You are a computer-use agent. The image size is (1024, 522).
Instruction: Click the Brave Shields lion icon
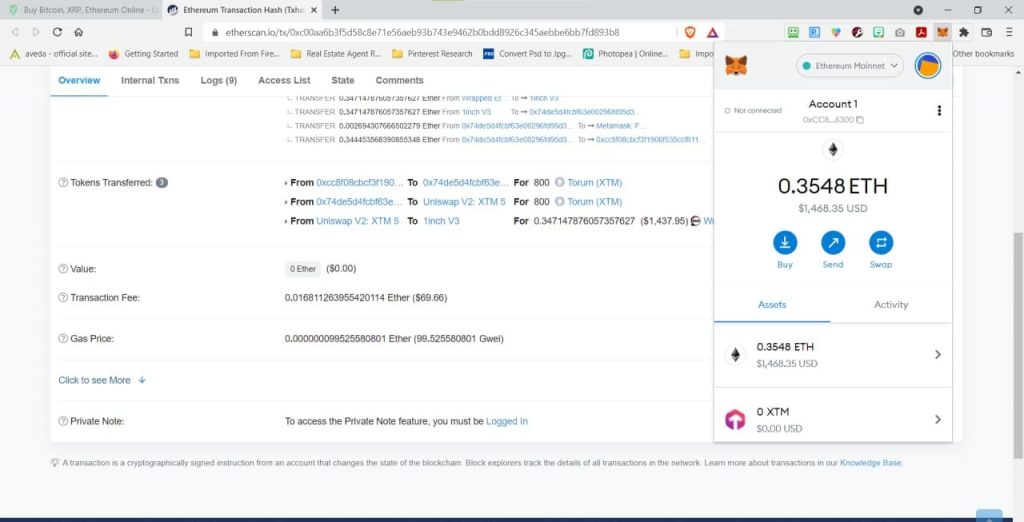click(x=690, y=31)
